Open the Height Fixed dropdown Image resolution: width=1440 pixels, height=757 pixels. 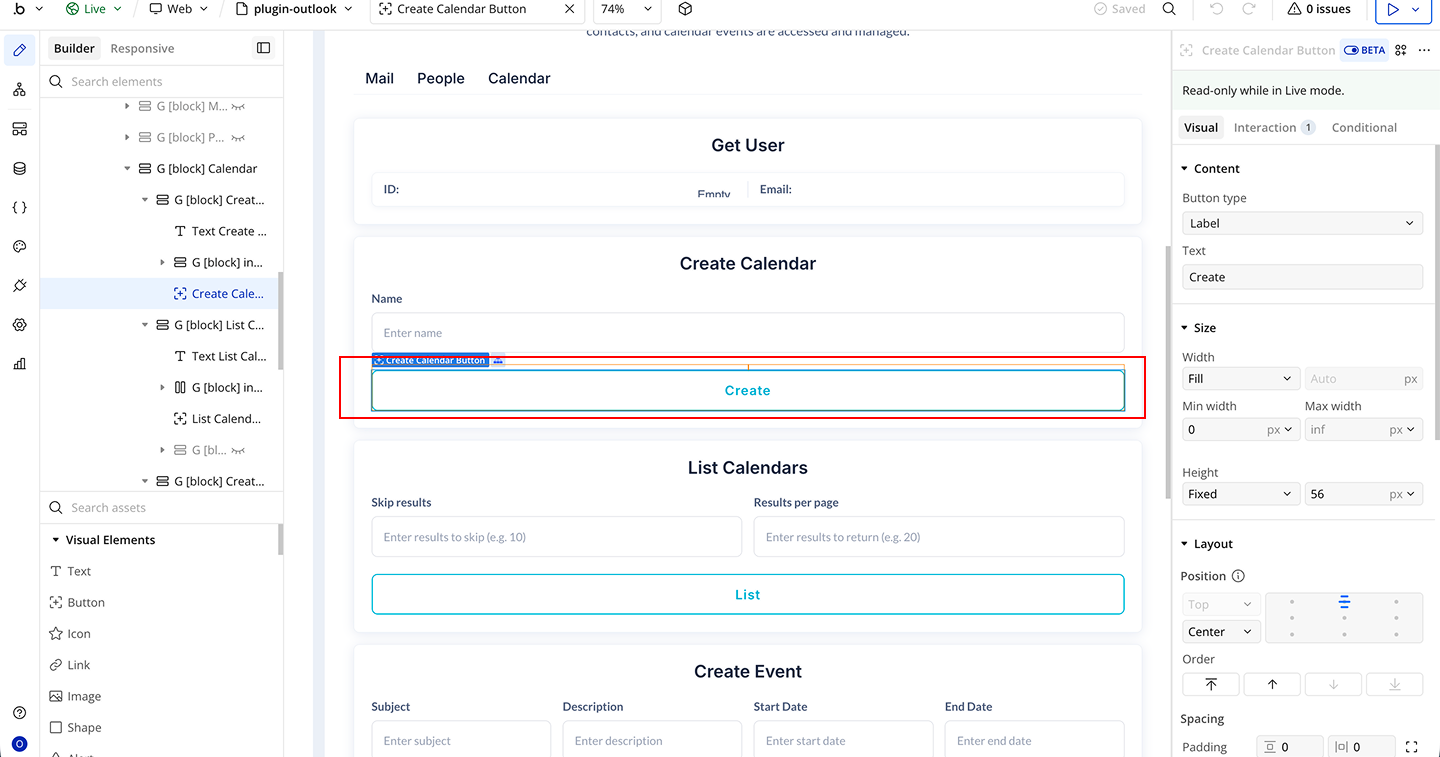coord(1240,494)
